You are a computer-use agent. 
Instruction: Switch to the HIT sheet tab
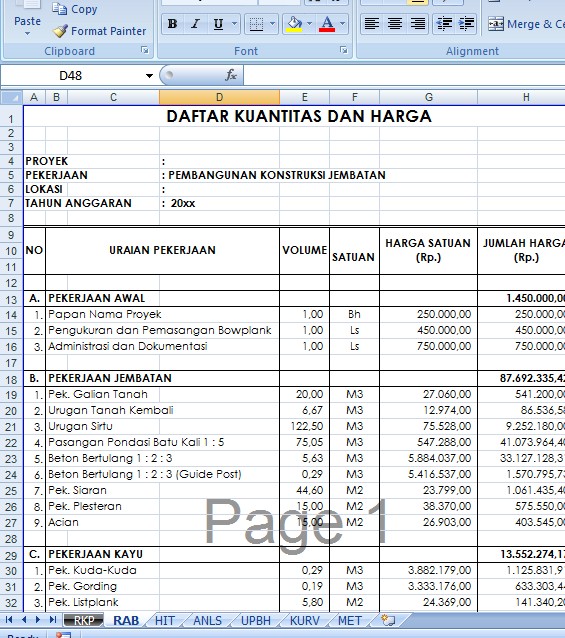pos(165,621)
